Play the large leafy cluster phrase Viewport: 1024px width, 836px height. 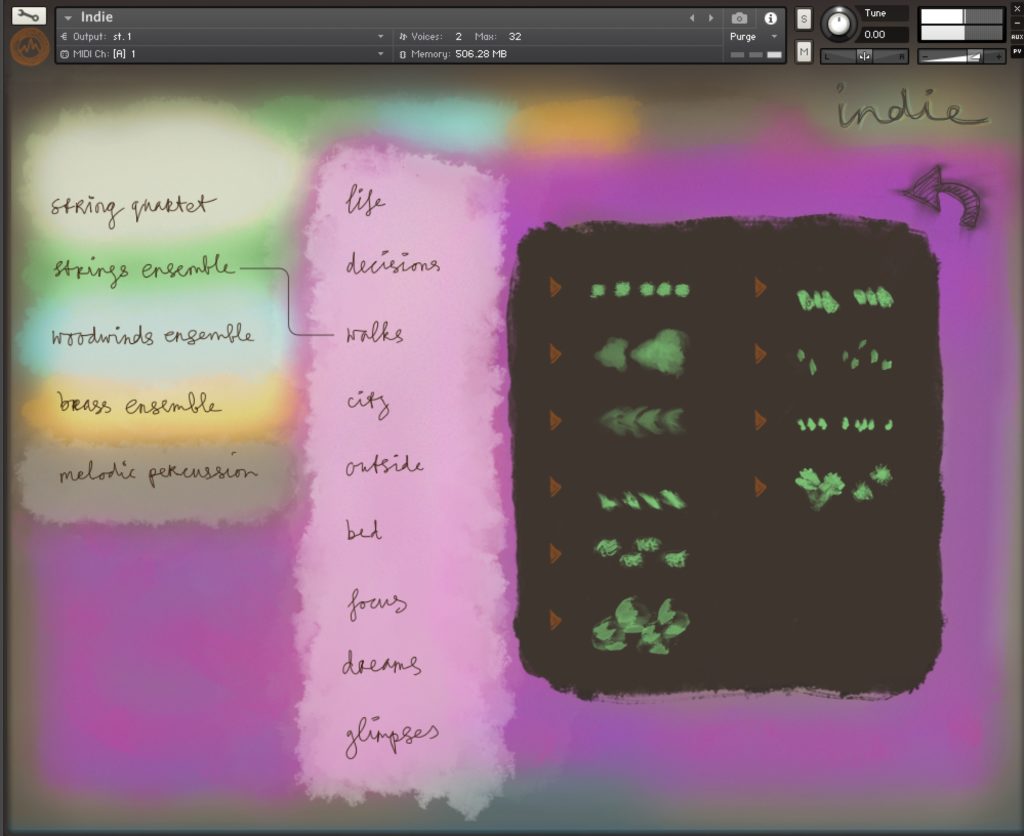[556, 620]
